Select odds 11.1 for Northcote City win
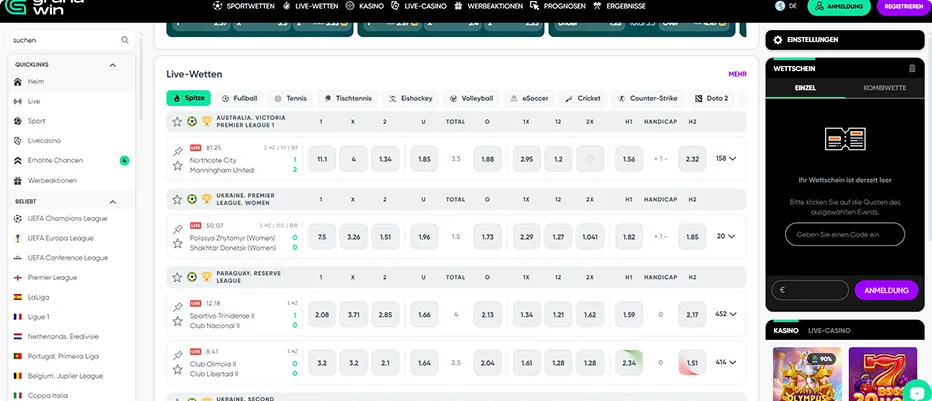Screen dimensions: 932x401 (x=322, y=159)
